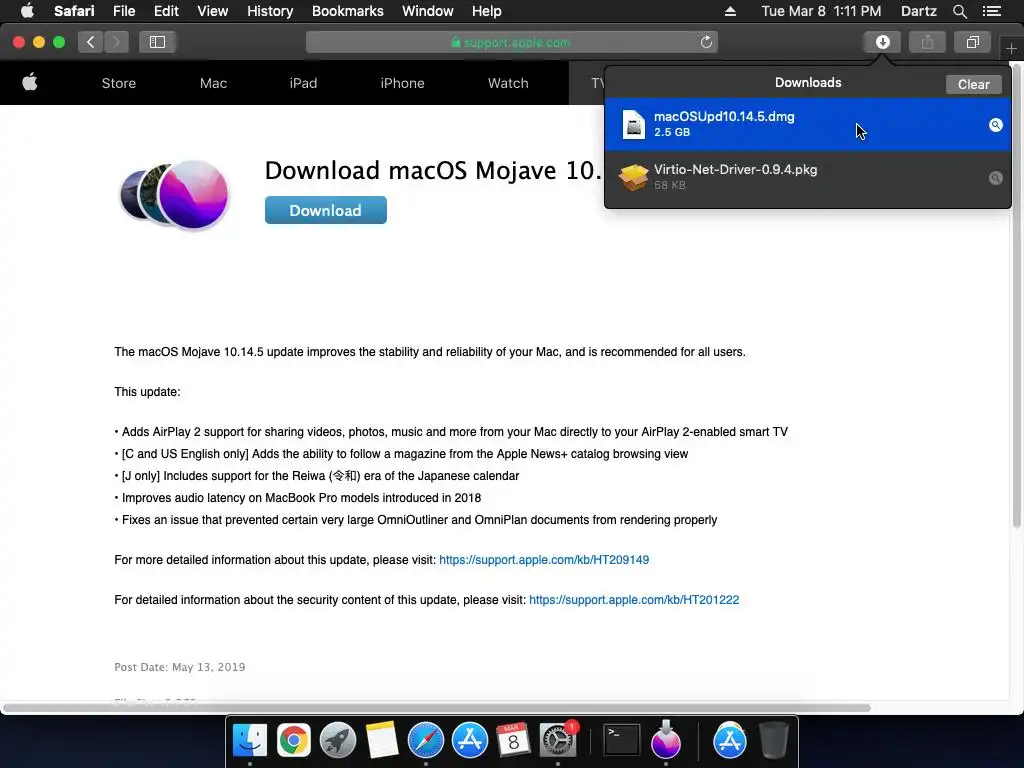The image size is (1024, 768).
Task: Click the Safari compass icon in Dock
Action: point(426,740)
